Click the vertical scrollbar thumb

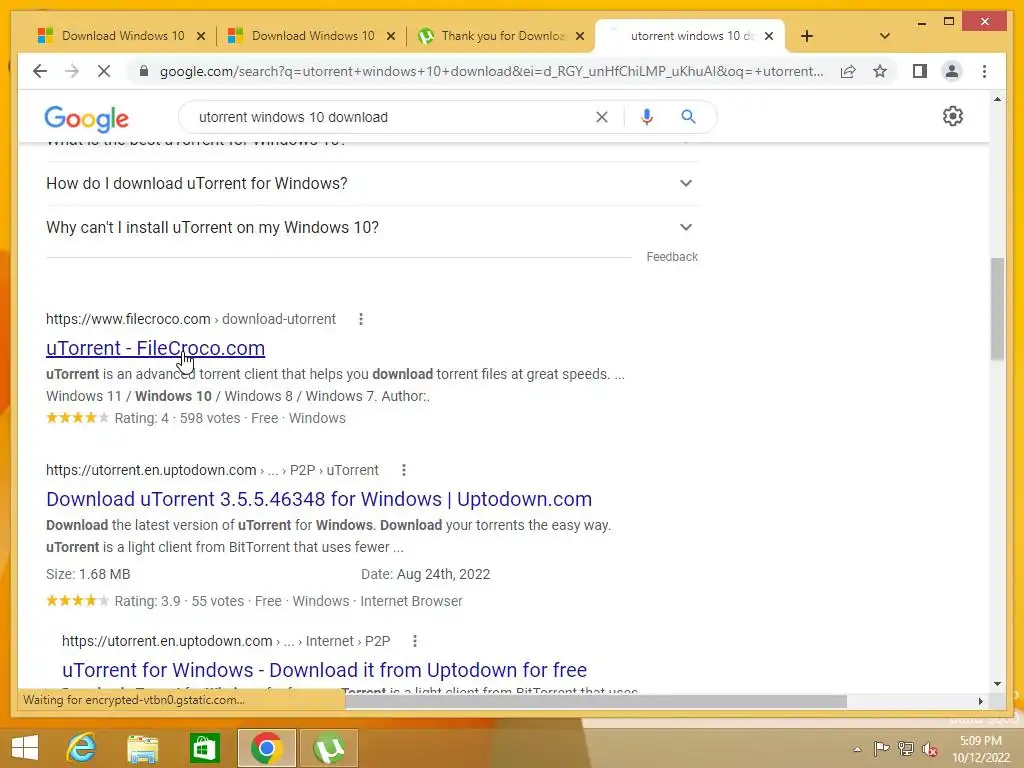point(997,308)
